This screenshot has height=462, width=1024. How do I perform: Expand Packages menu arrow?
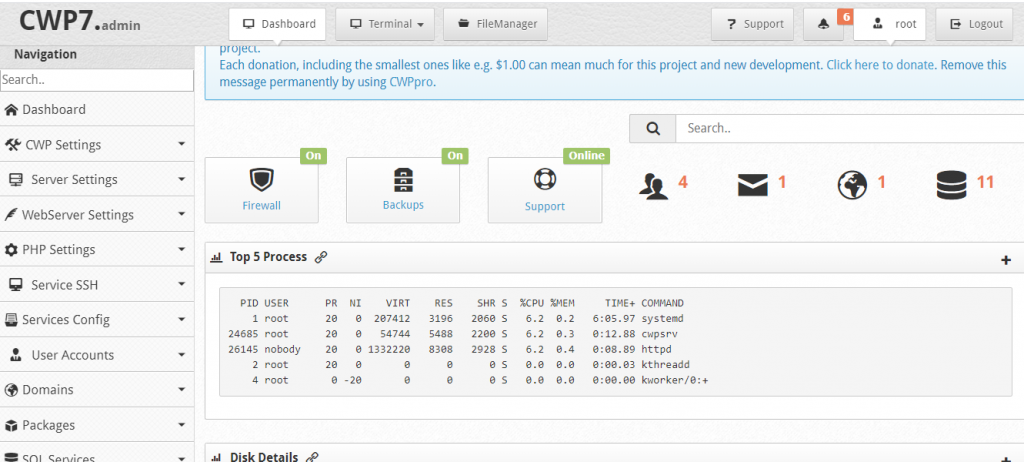(x=182, y=425)
